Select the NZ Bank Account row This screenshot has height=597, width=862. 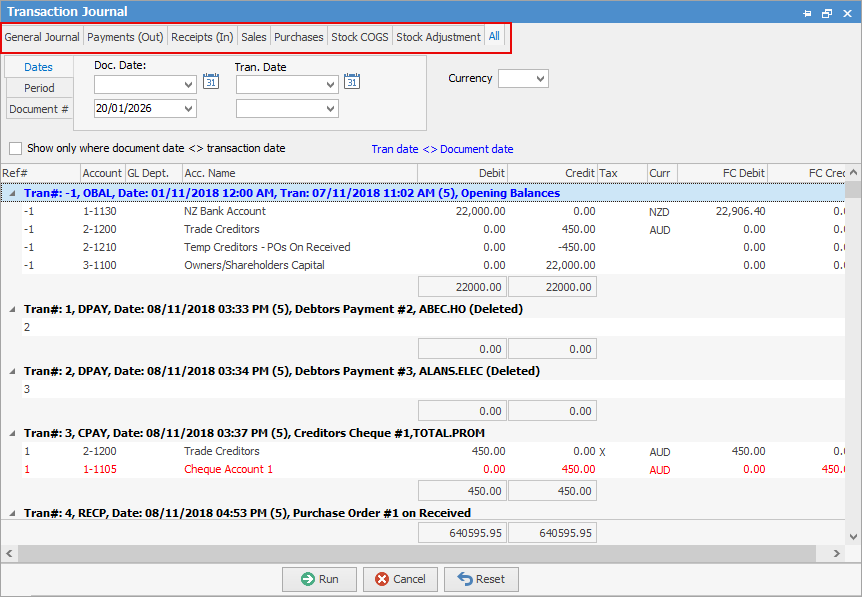433,212
